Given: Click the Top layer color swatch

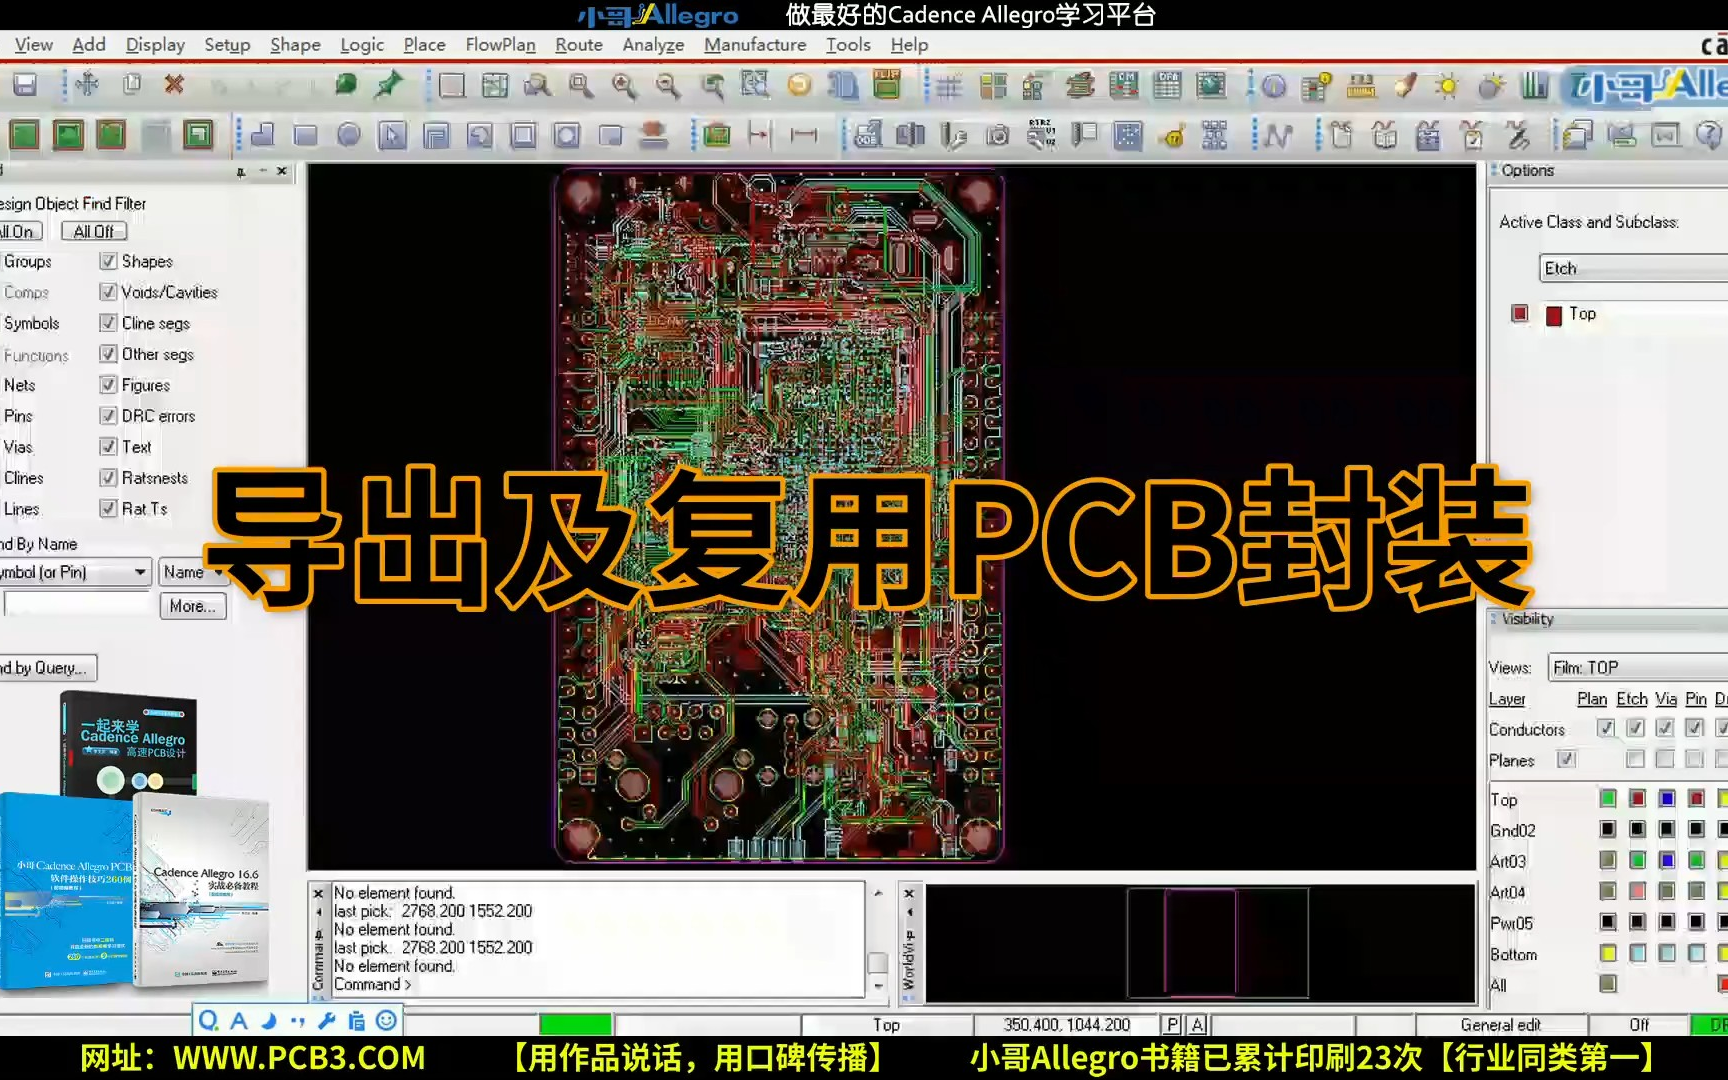Looking at the screenshot, I should click(1607, 799).
